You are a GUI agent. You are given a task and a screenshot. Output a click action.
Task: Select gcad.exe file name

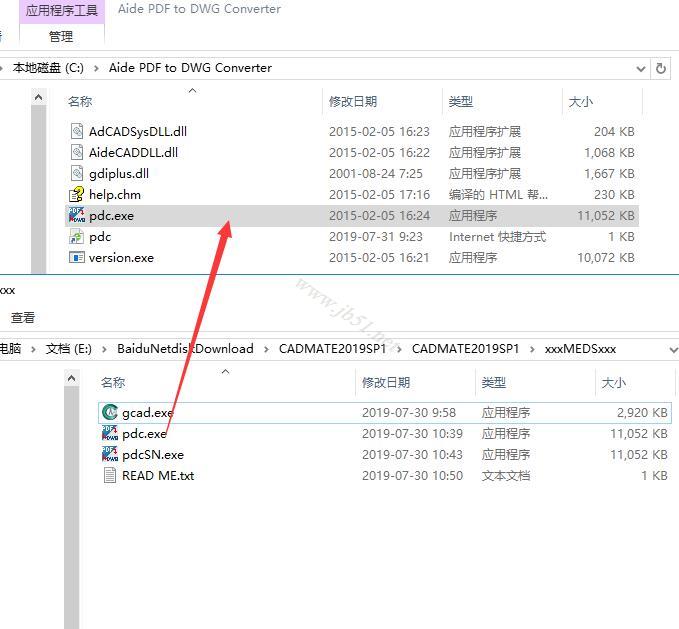147,413
